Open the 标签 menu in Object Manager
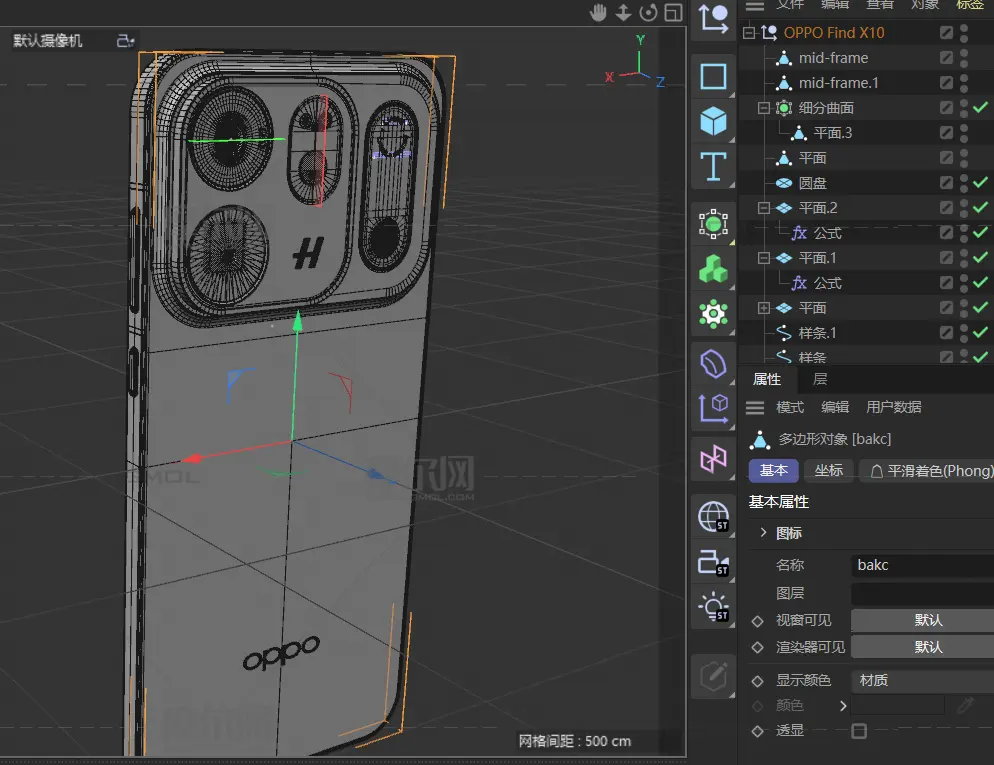 point(970,5)
